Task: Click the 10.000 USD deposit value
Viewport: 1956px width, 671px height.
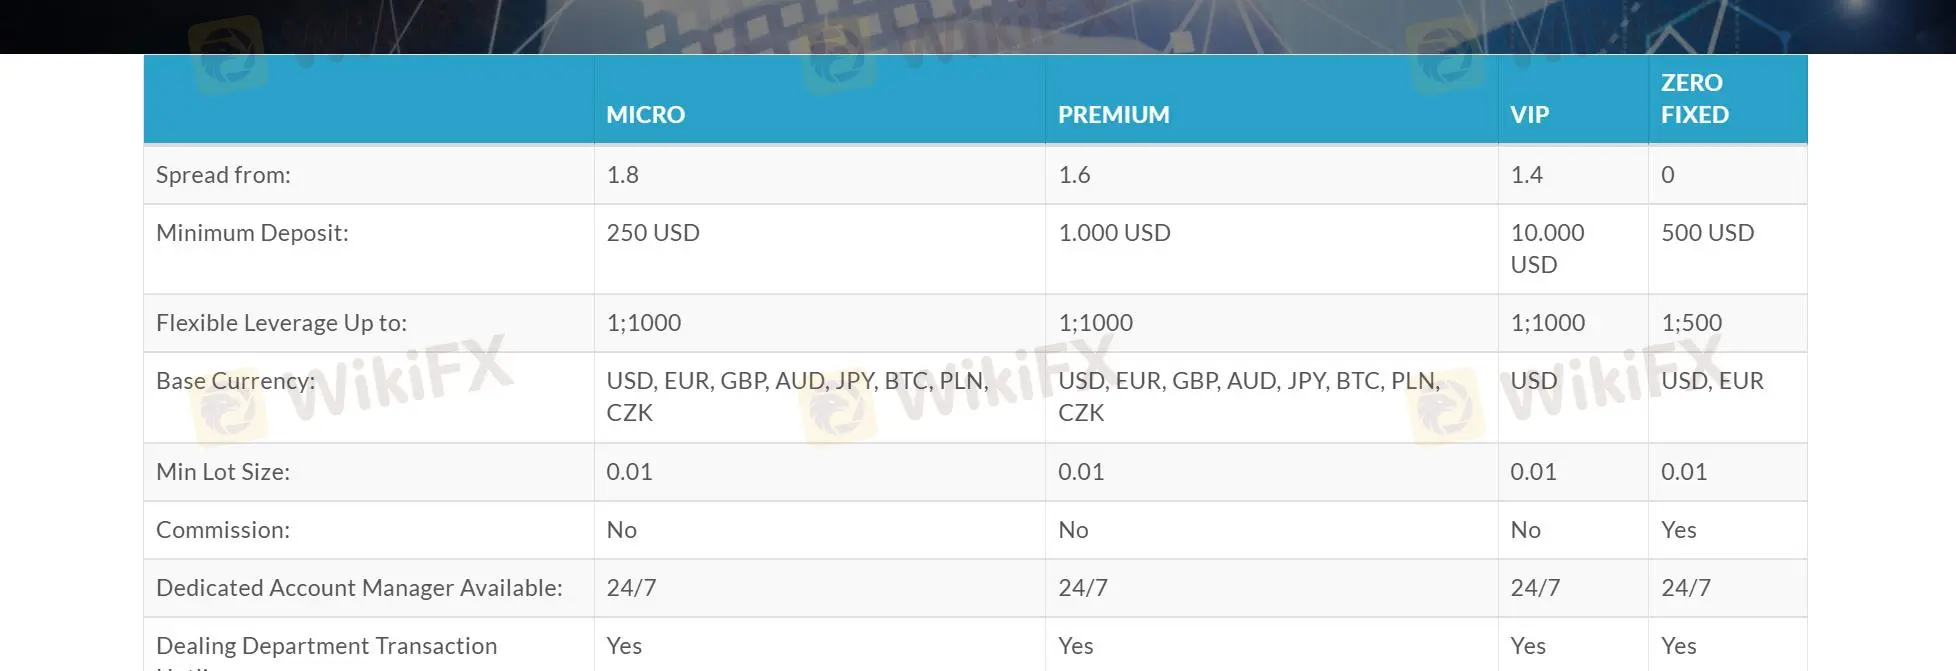Action: tap(1546, 248)
